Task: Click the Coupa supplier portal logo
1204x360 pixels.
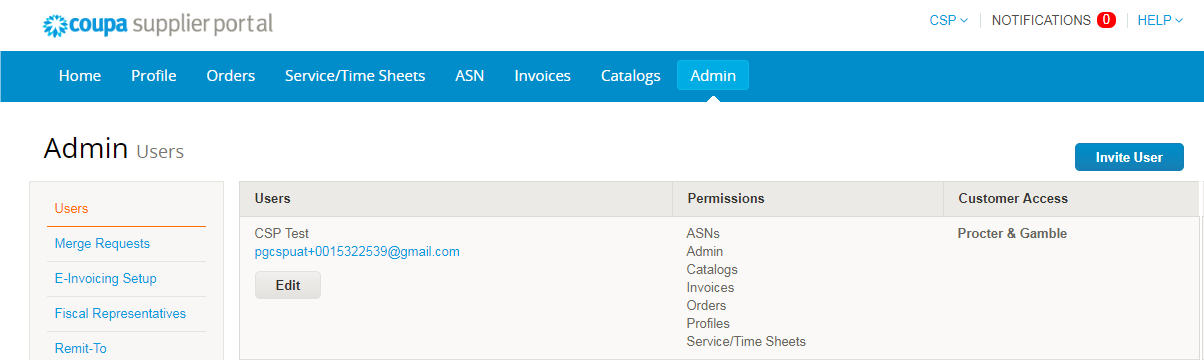Action: pyautogui.click(x=158, y=24)
